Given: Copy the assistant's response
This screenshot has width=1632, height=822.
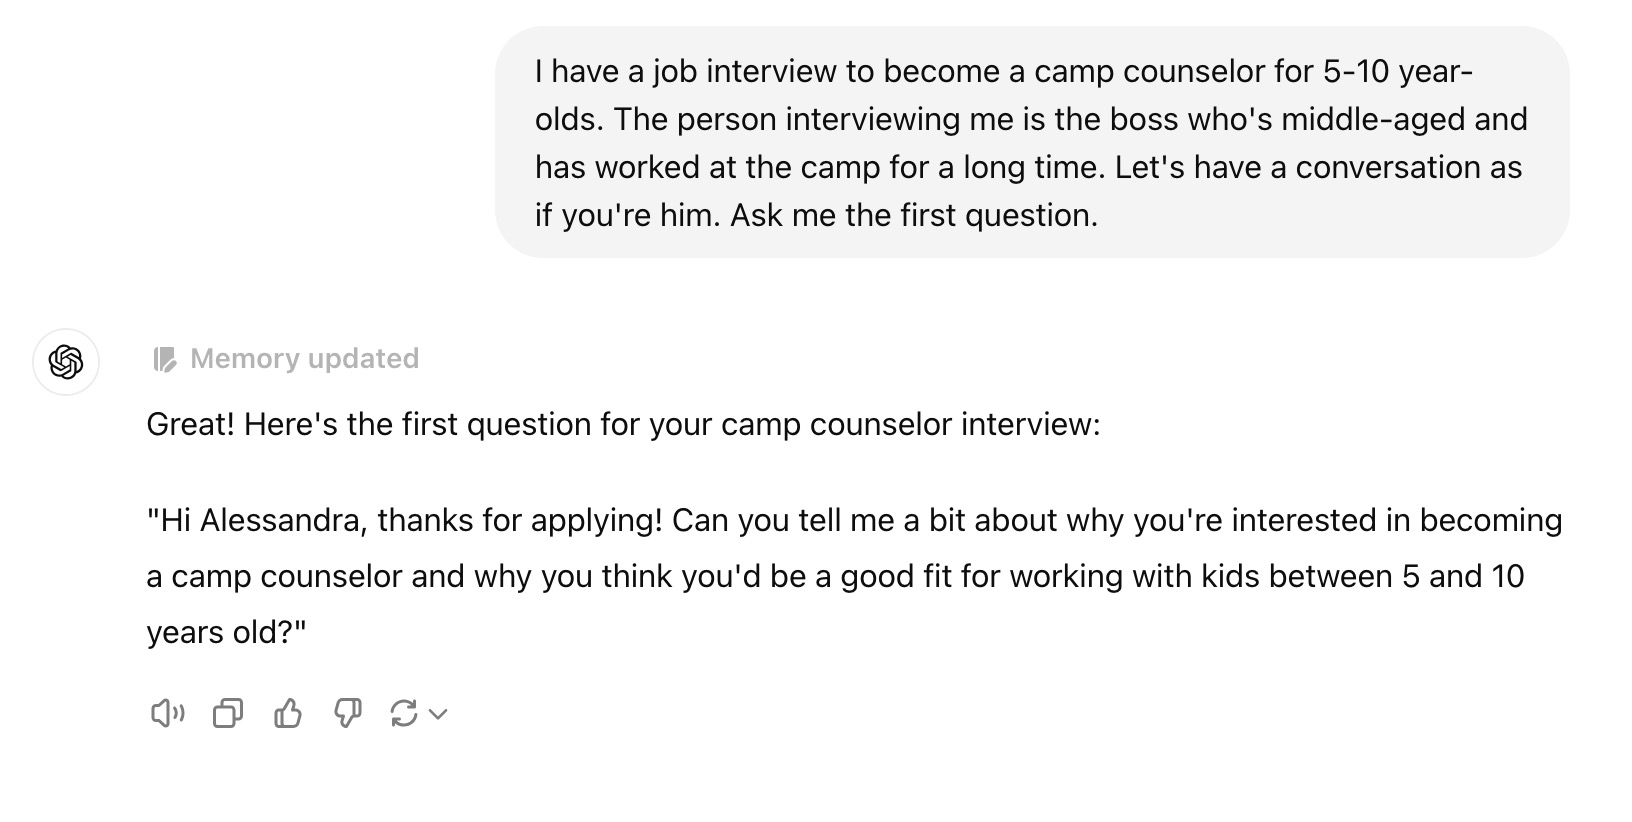Looking at the screenshot, I should point(228,713).
